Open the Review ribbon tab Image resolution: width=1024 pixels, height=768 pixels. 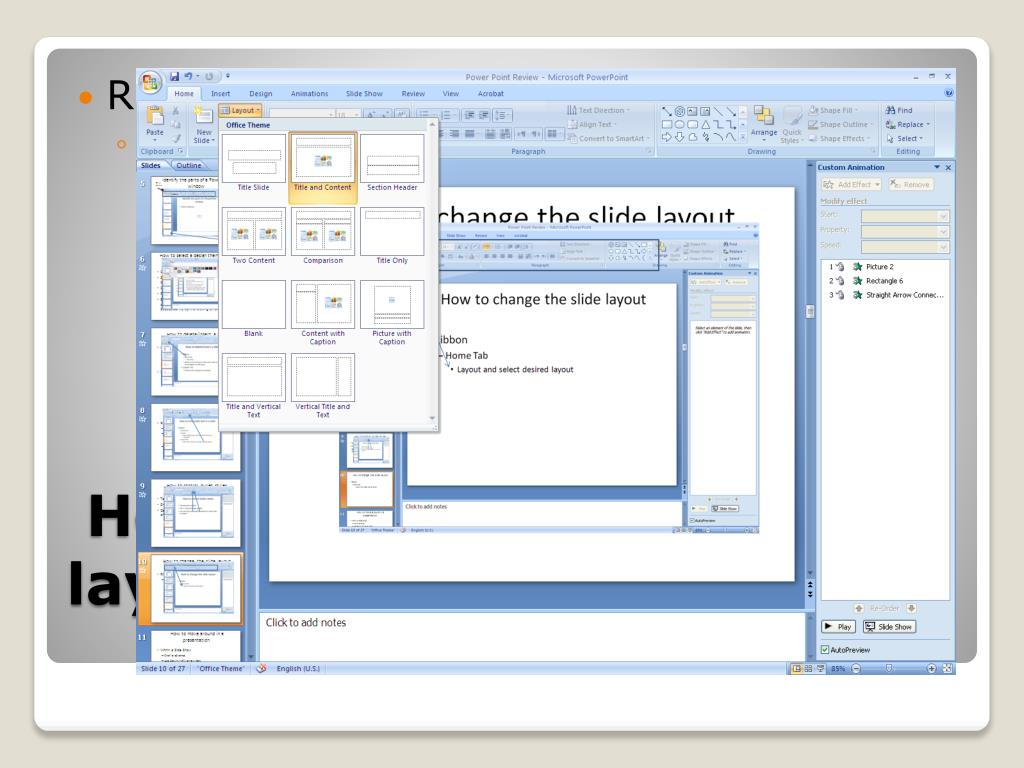(413, 93)
